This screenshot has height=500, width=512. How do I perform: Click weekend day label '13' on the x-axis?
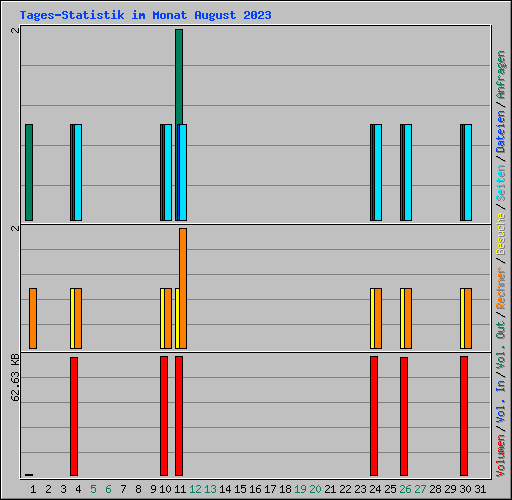tap(210, 489)
